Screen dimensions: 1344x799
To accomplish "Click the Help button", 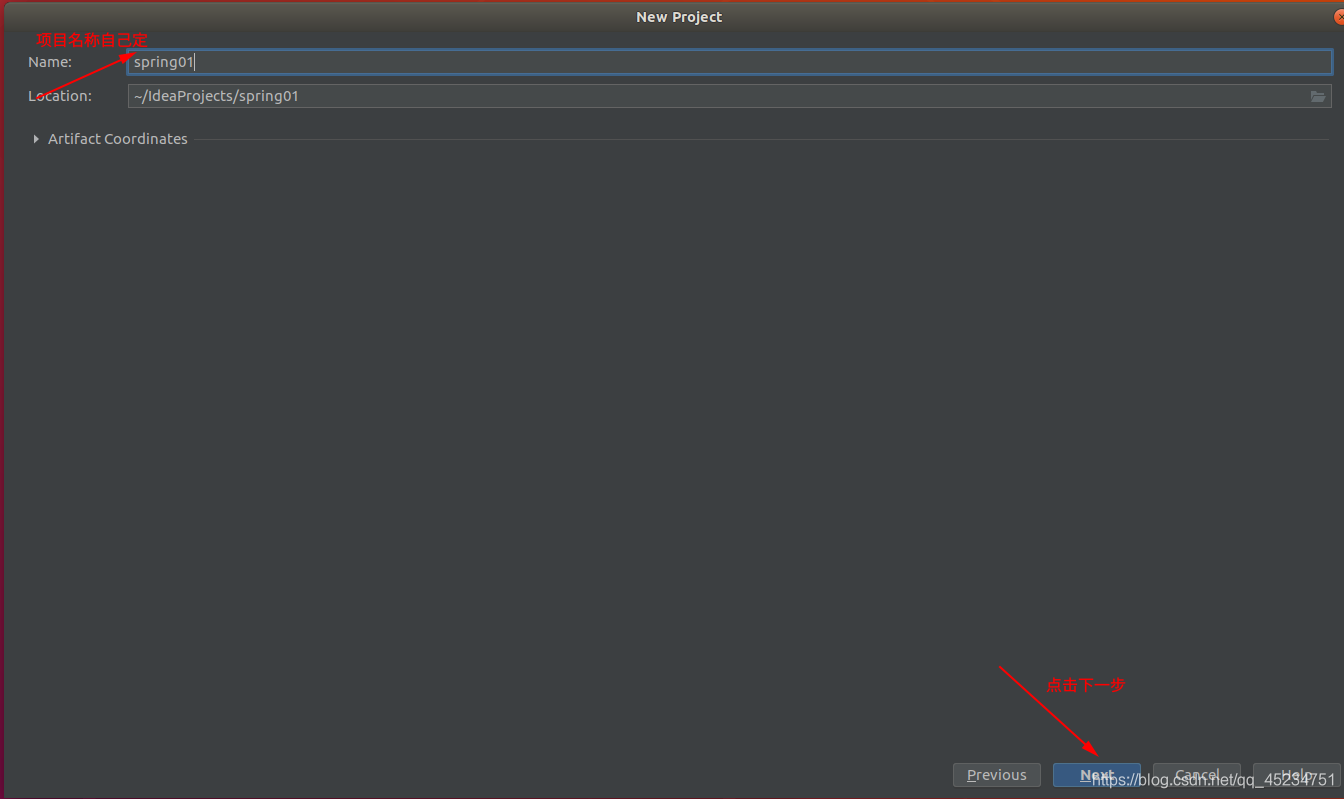I will 1297,775.
